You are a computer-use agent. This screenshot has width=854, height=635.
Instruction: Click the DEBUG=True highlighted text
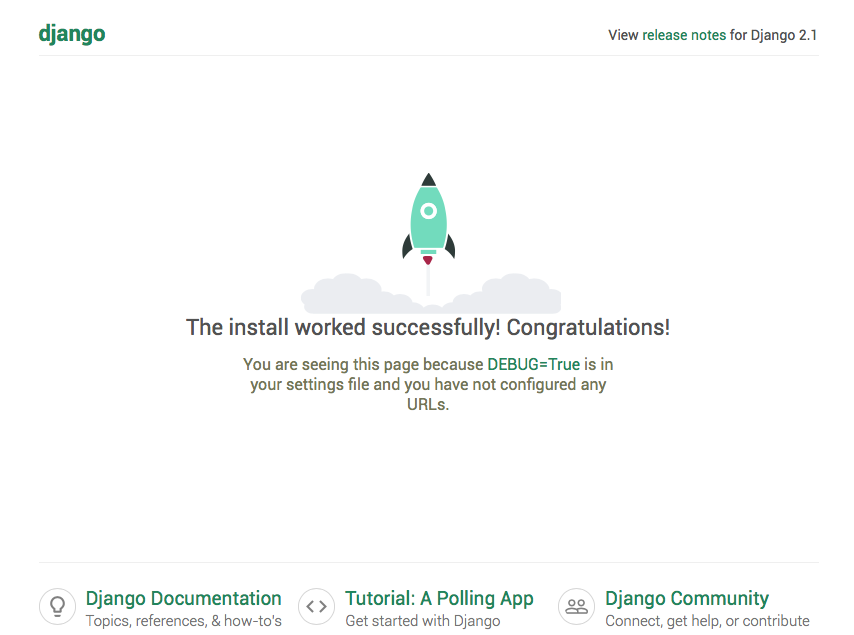532,364
